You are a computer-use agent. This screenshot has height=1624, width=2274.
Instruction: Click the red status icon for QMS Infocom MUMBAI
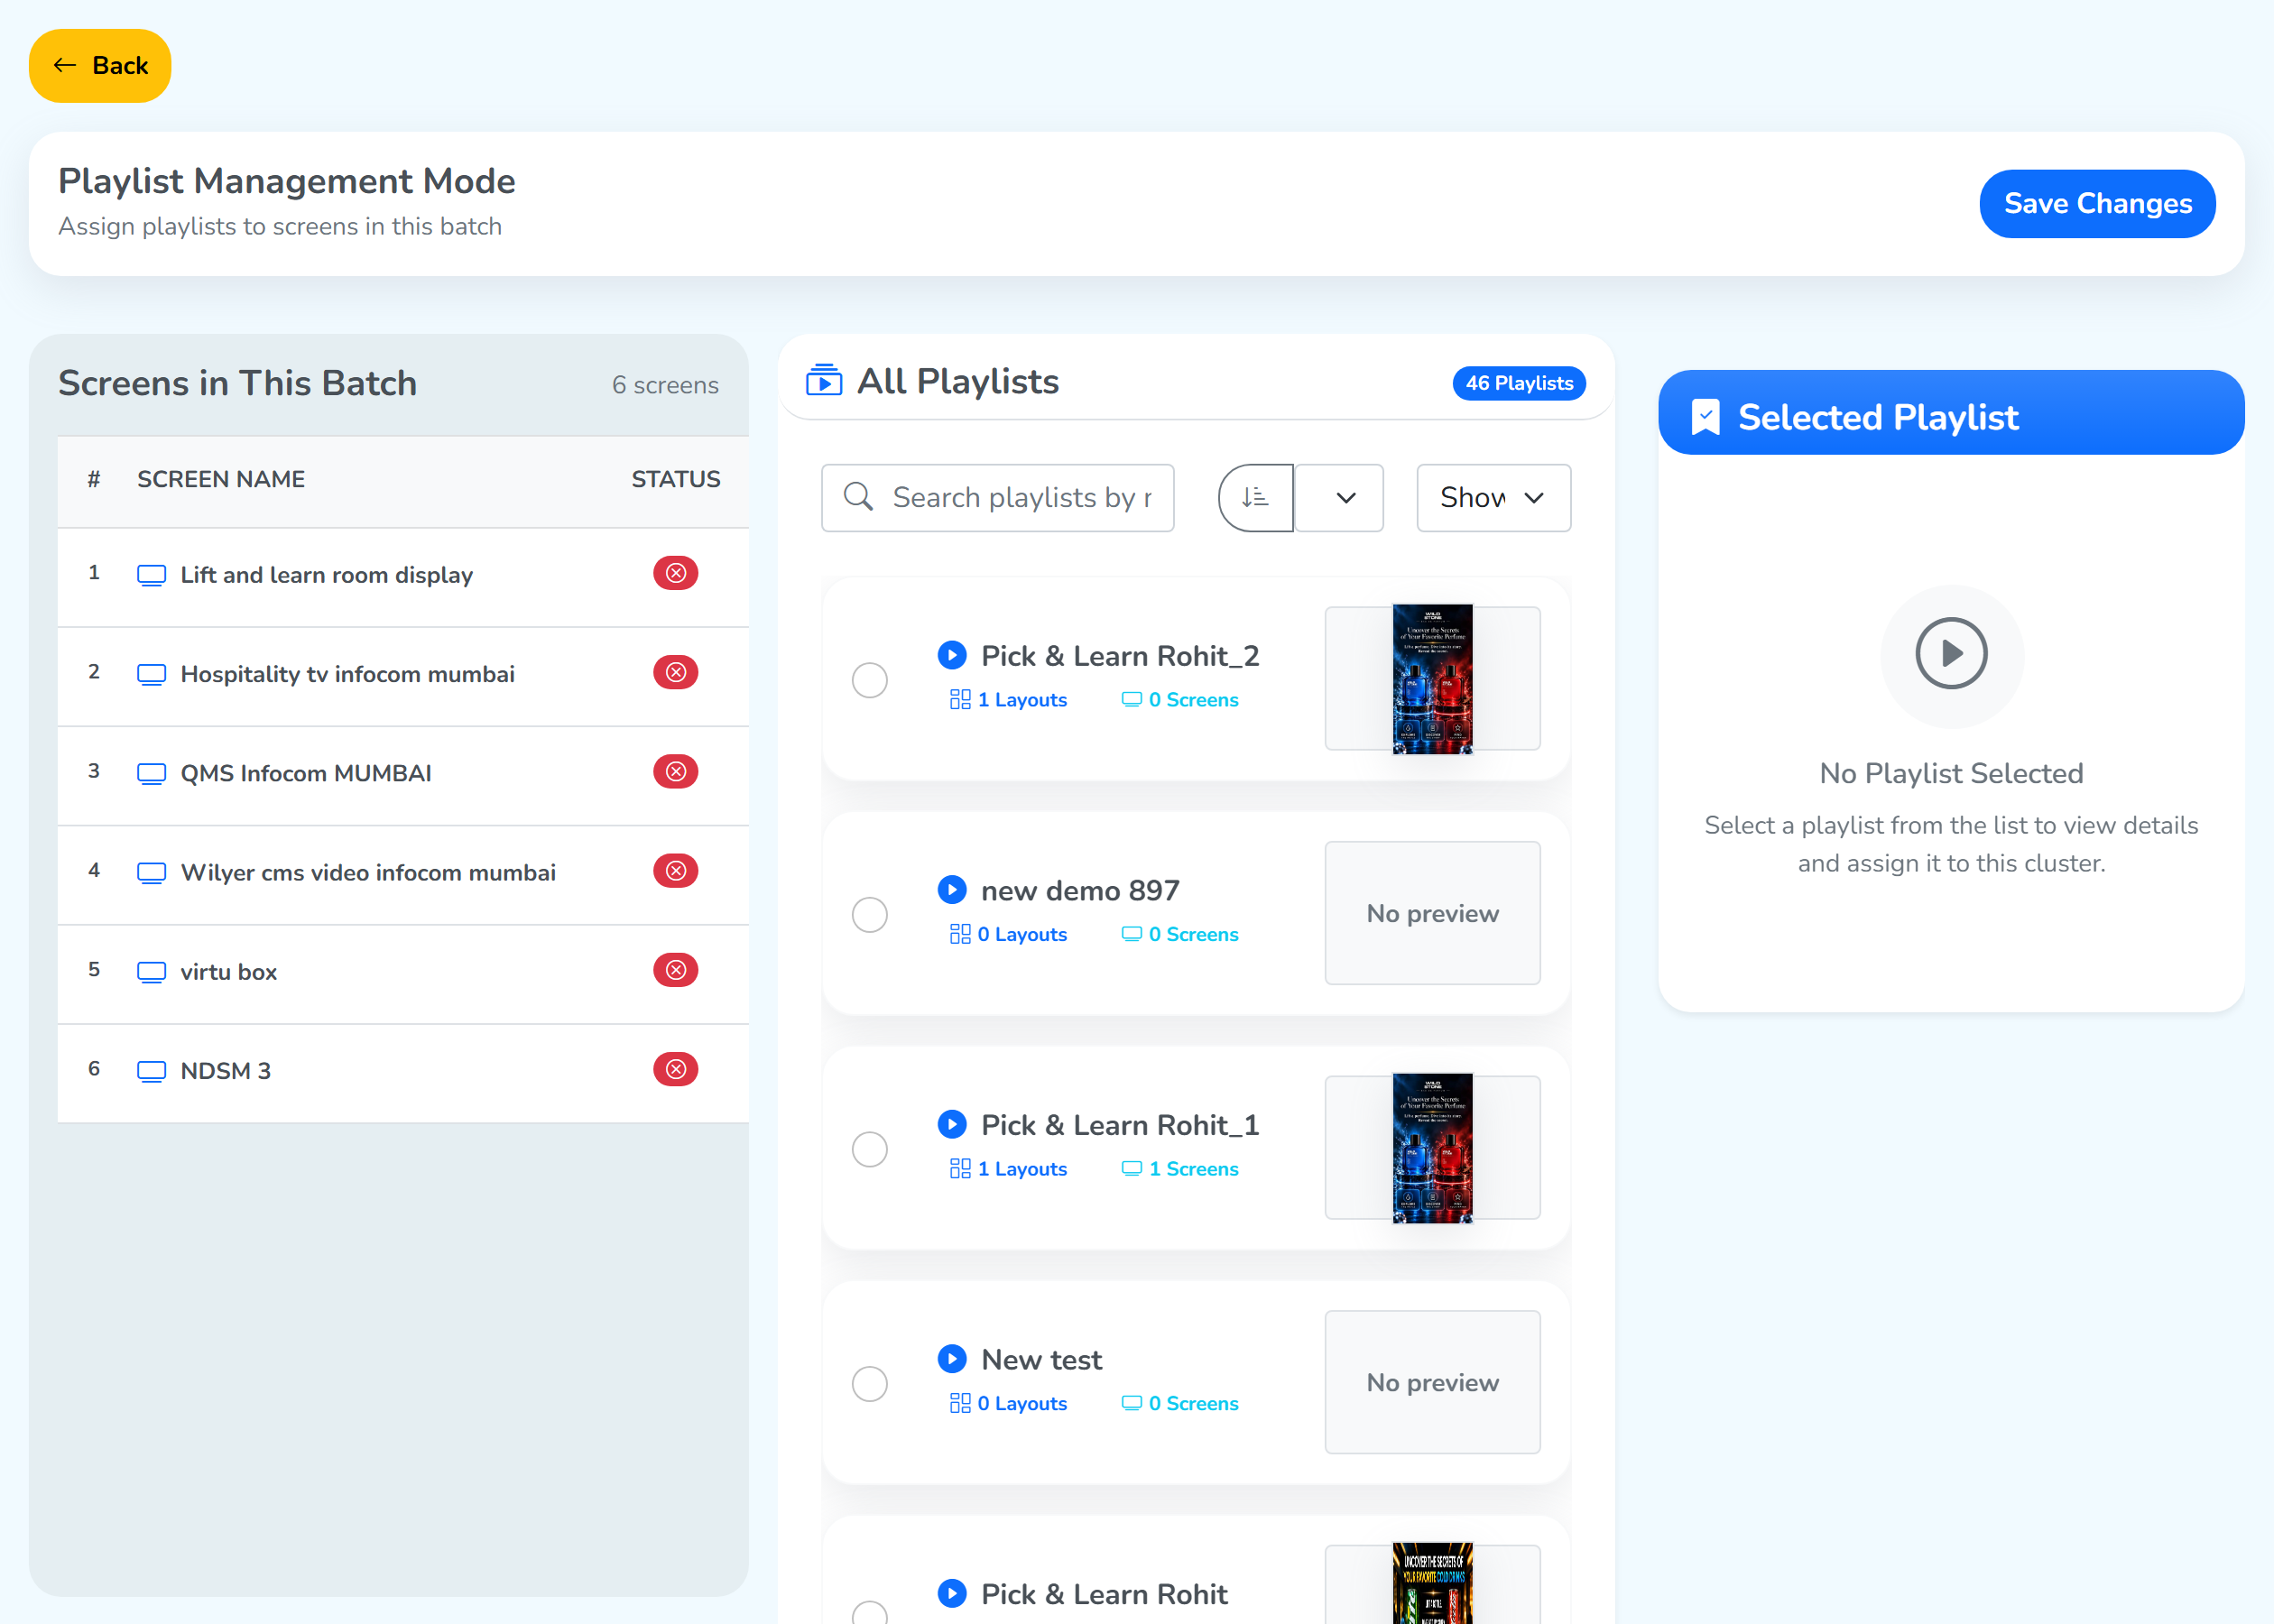[675, 771]
